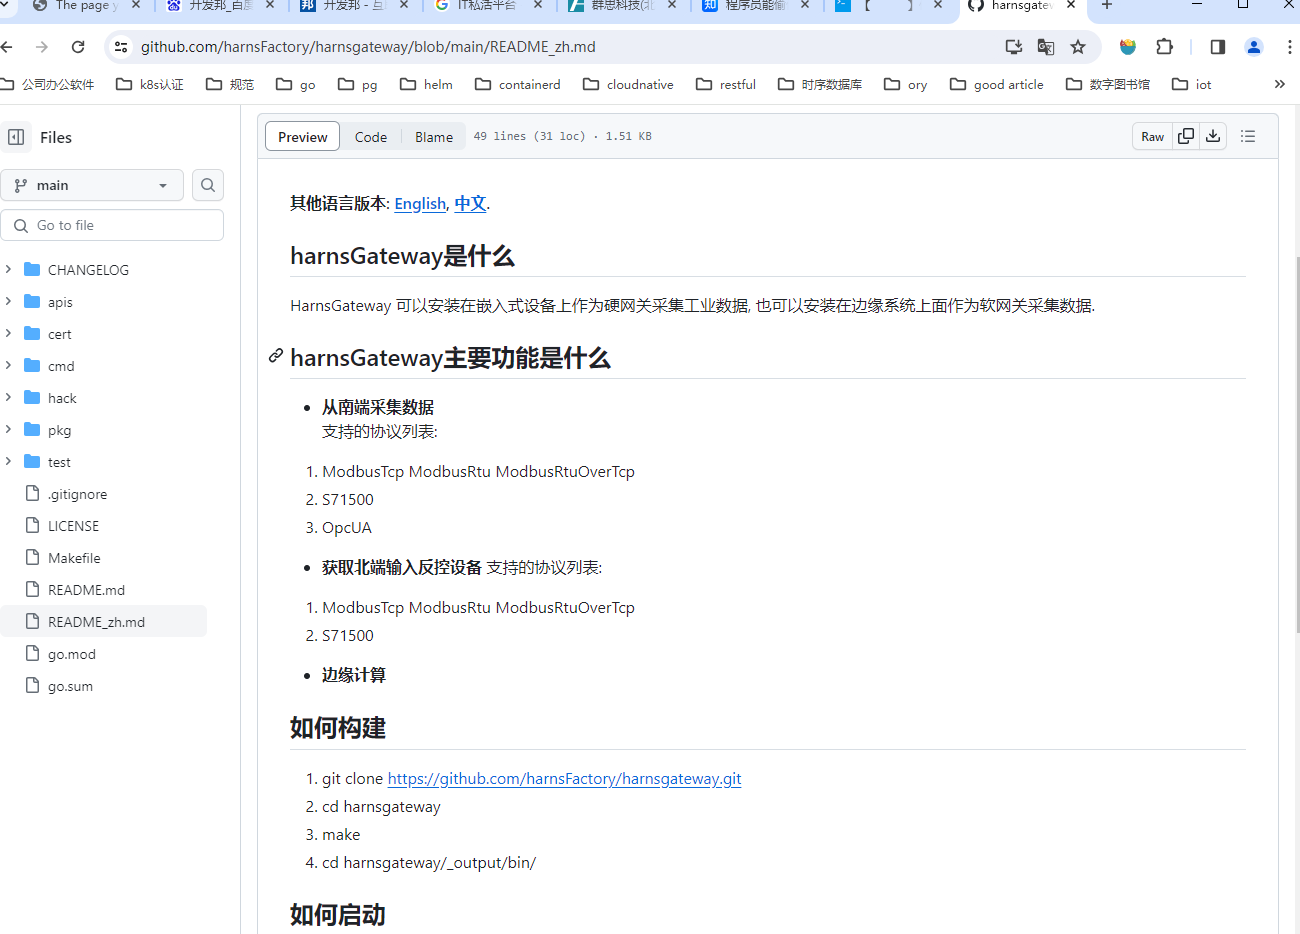Open browser extensions puzzle icon

coord(1165,47)
